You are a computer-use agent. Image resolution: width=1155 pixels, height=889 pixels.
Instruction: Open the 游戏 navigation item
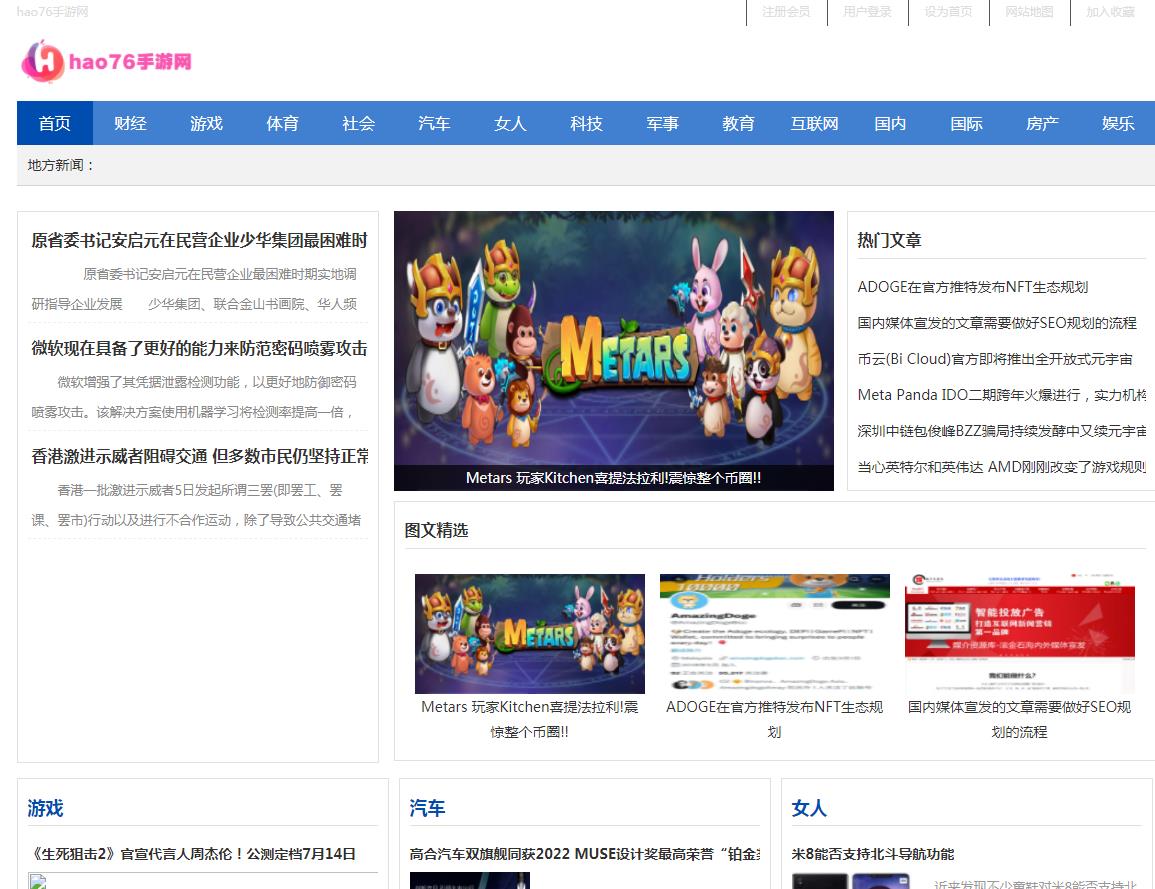click(206, 123)
